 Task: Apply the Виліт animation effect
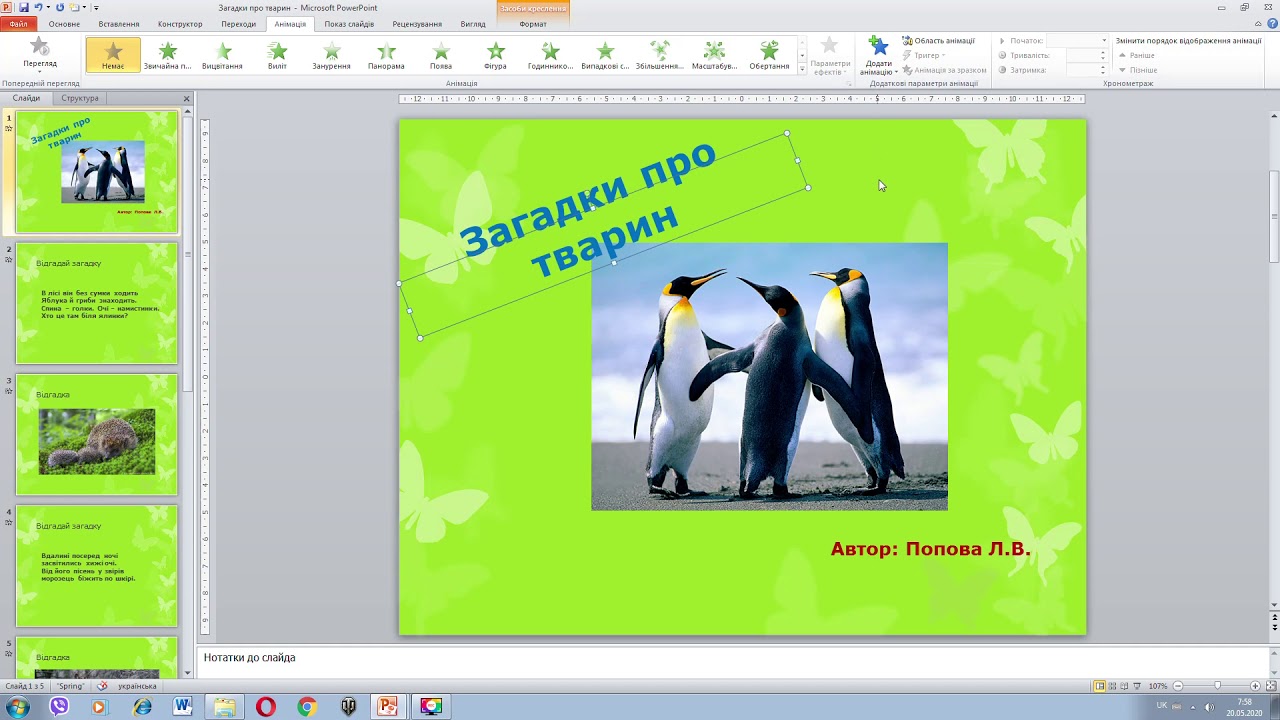[277, 55]
